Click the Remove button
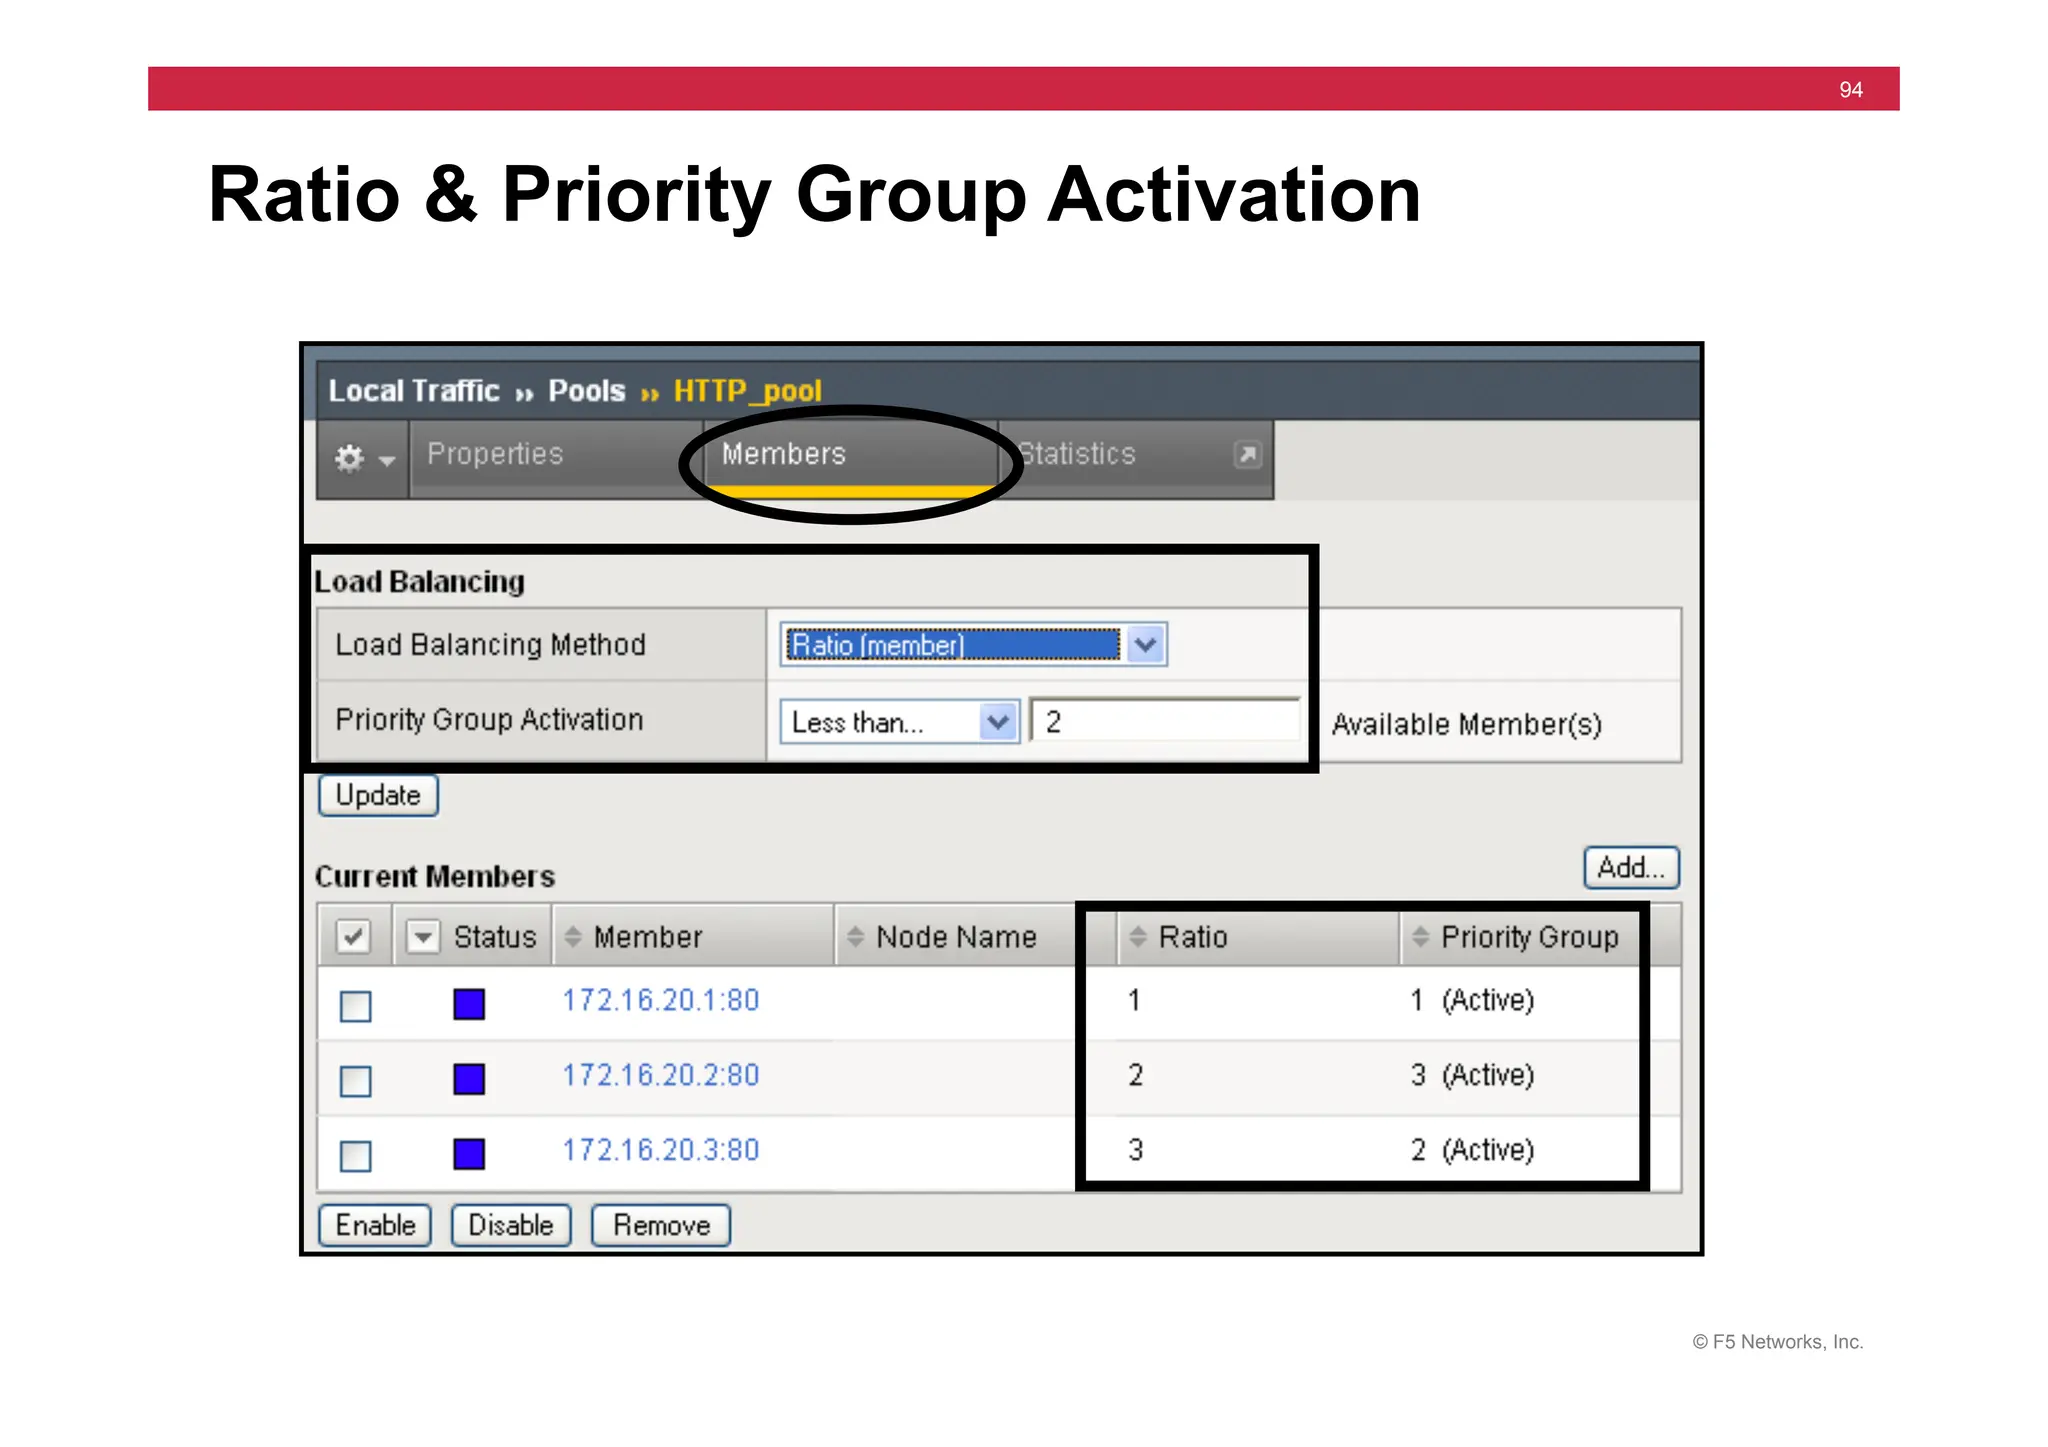Screen dimensions: 2048x1447 point(661,1225)
